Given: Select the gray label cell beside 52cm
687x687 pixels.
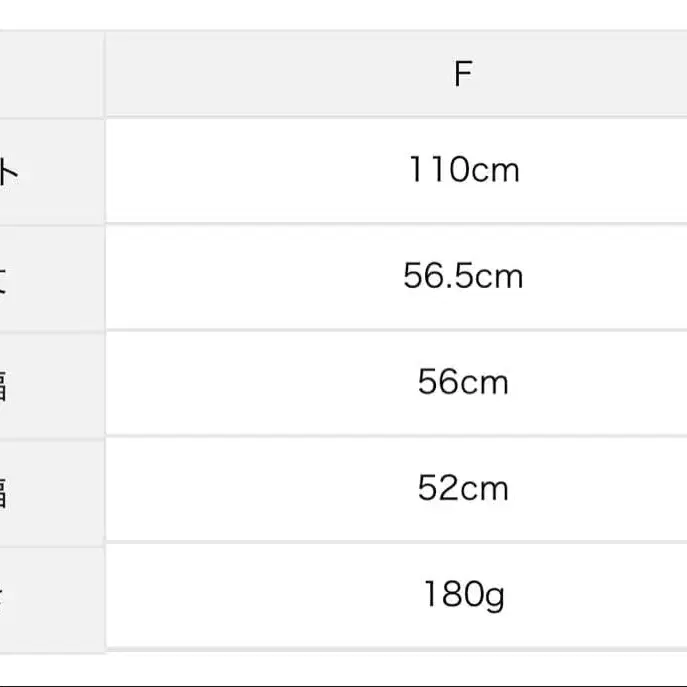Looking at the screenshot, I should pyautogui.click(x=50, y=489).
